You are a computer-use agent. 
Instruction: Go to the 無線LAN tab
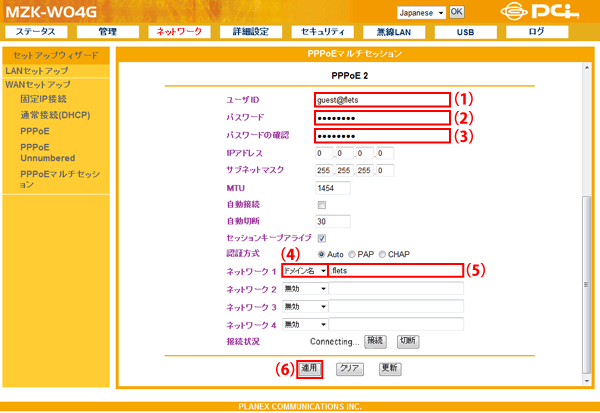pyautogui.click(x=393, y=32)
